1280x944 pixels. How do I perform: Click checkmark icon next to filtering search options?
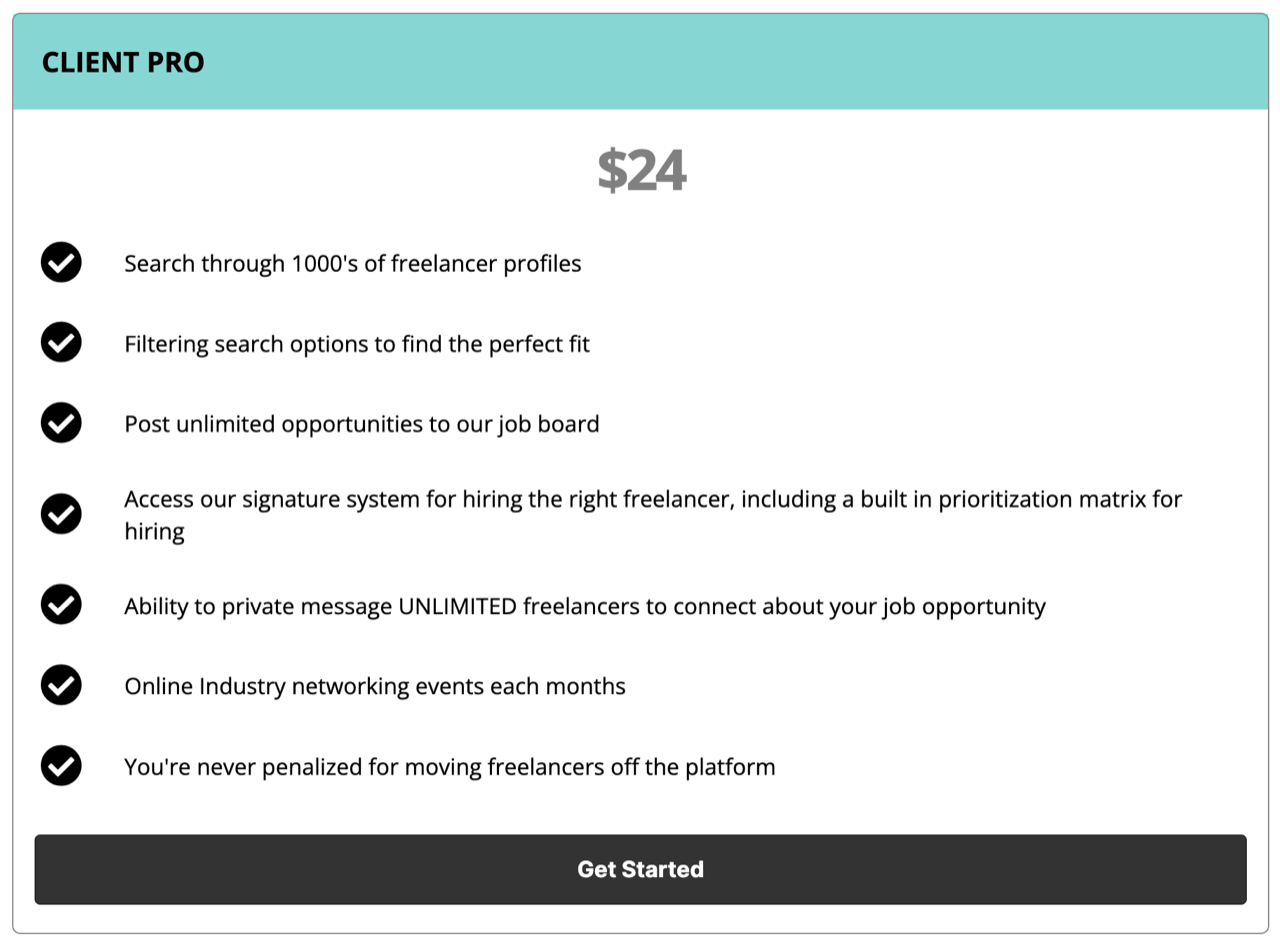click(x=61, y=343)
